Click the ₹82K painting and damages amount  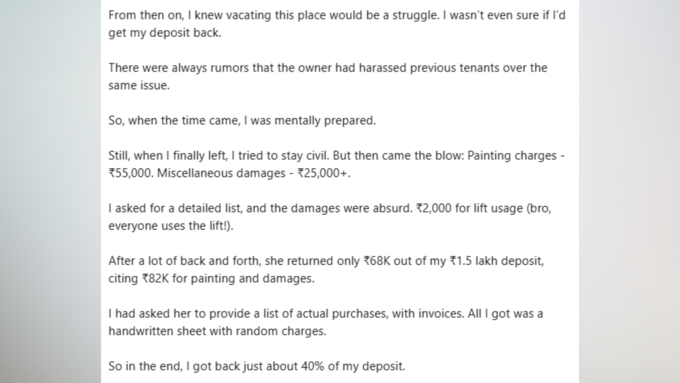click(155, 278)
